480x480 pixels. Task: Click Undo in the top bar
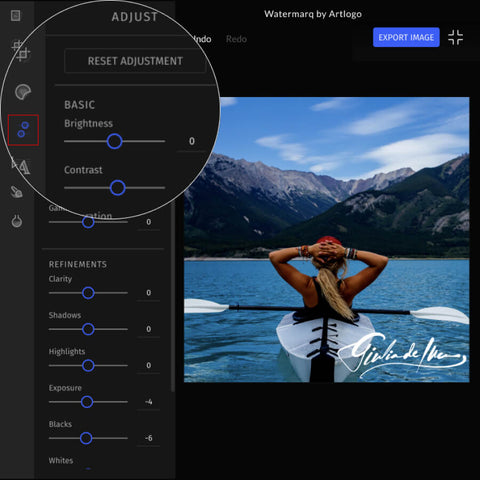coord(202,39)
